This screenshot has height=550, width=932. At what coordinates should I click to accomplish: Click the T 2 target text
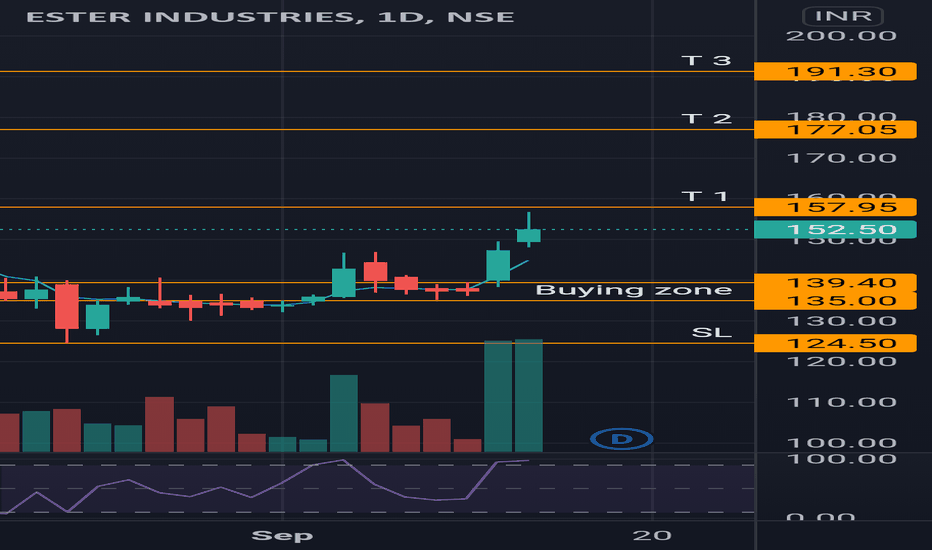point(706,118)
